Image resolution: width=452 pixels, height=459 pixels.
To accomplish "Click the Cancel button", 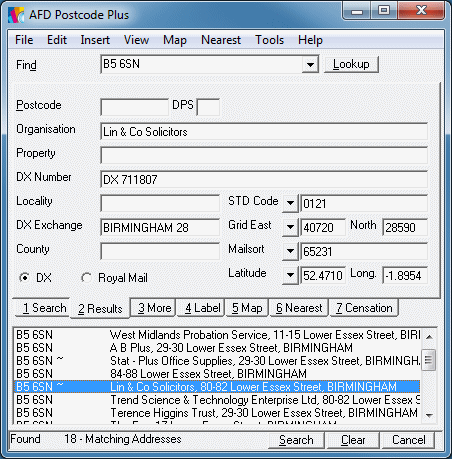I will [409, 440].
